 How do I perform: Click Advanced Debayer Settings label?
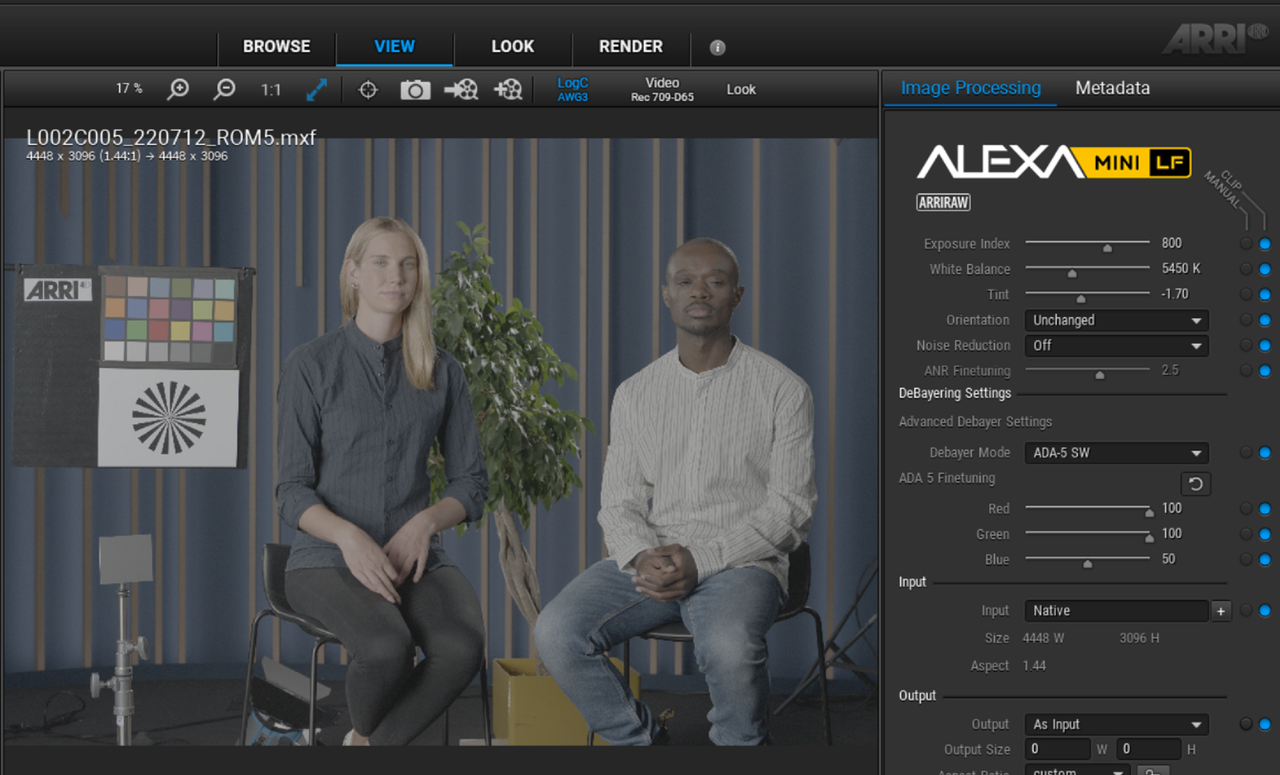(x=975, y=422)
